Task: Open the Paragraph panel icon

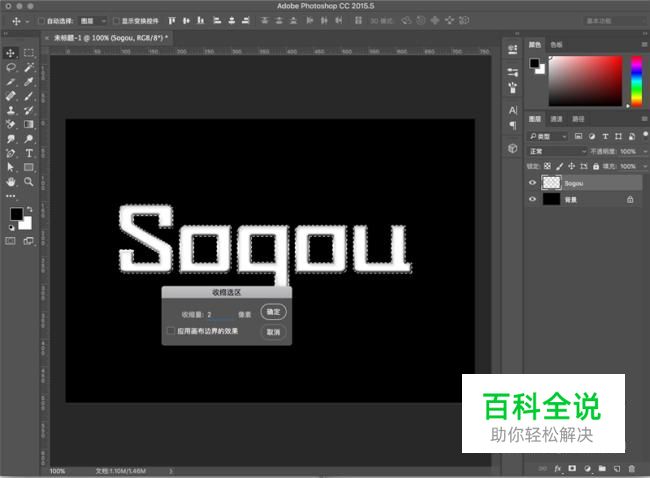Action: [x=513, y=125]
